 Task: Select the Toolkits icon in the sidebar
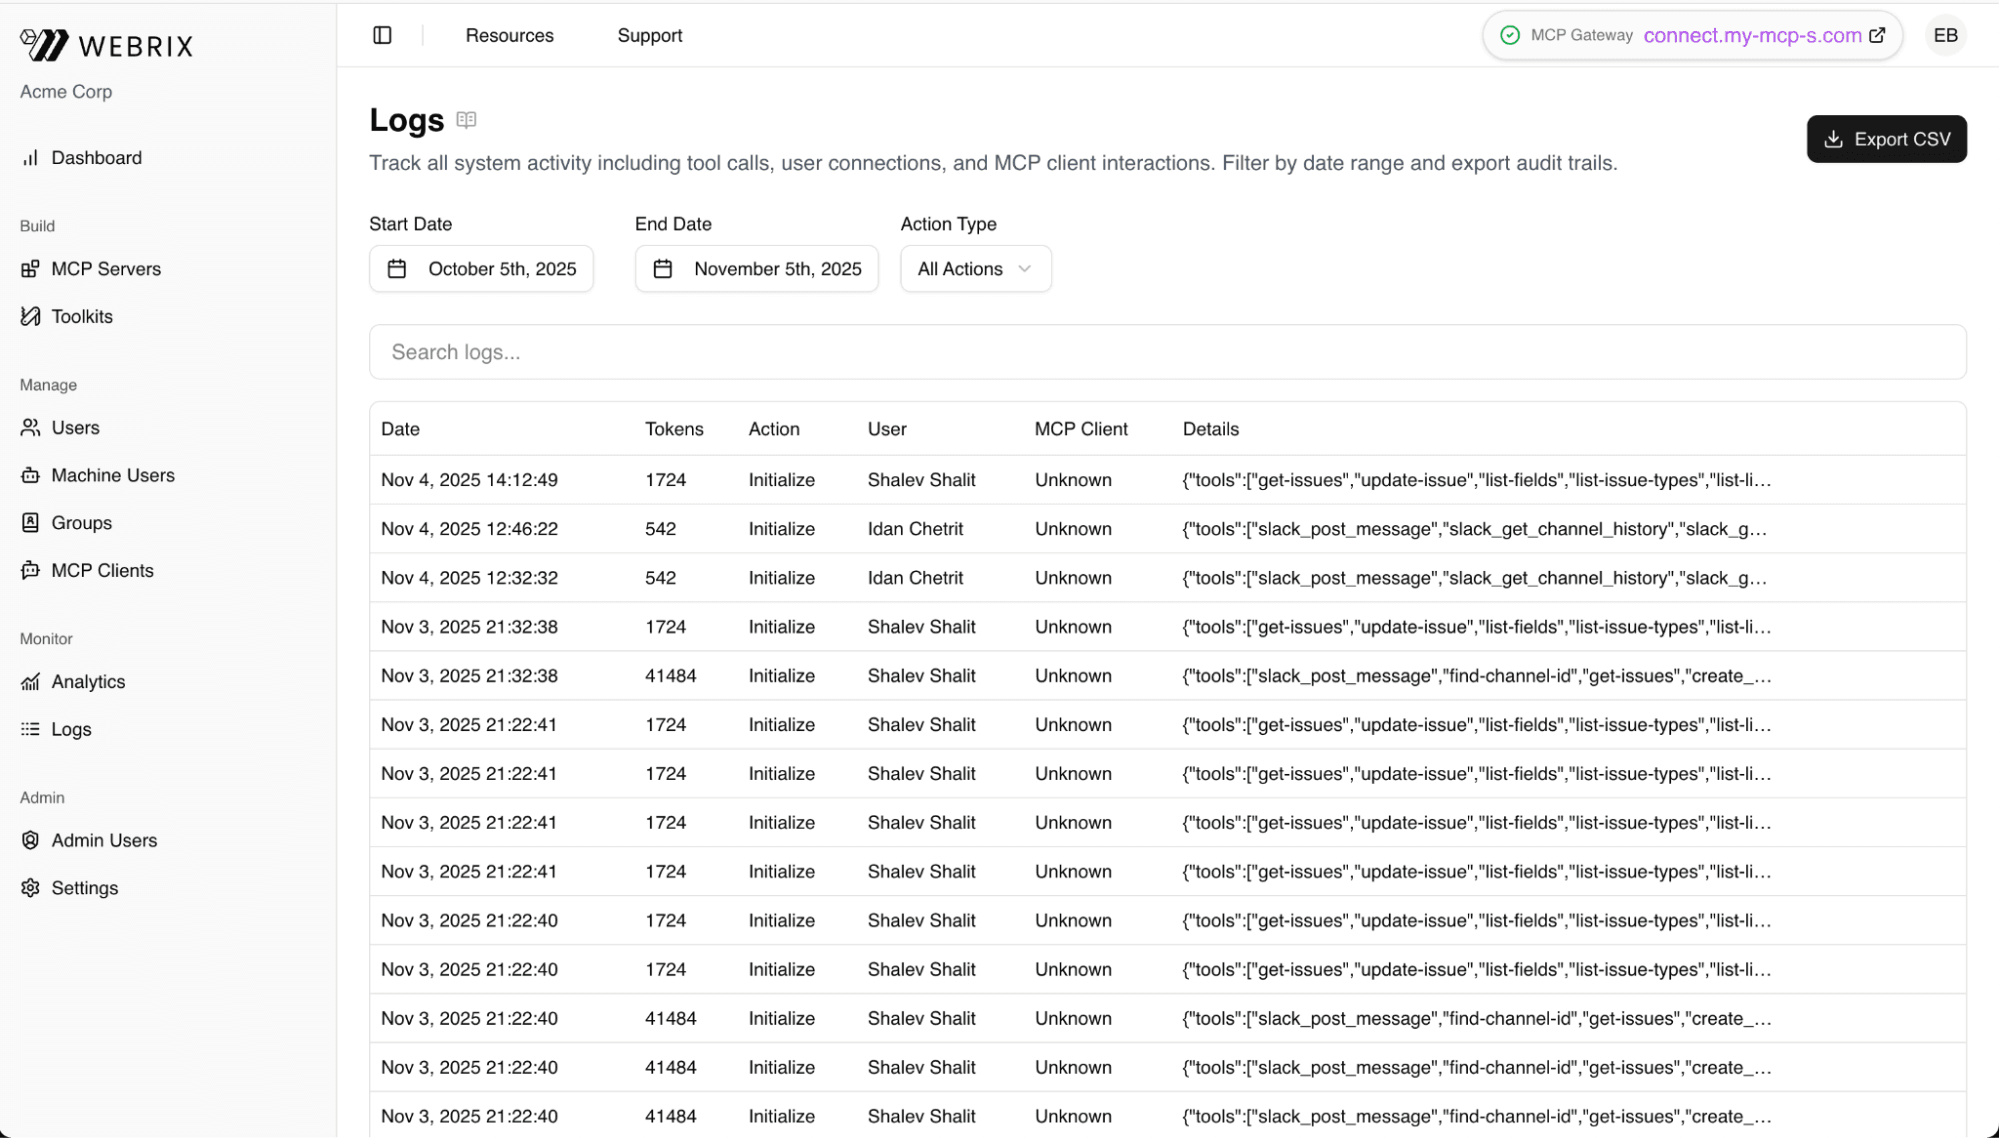[x=30, y=316]
